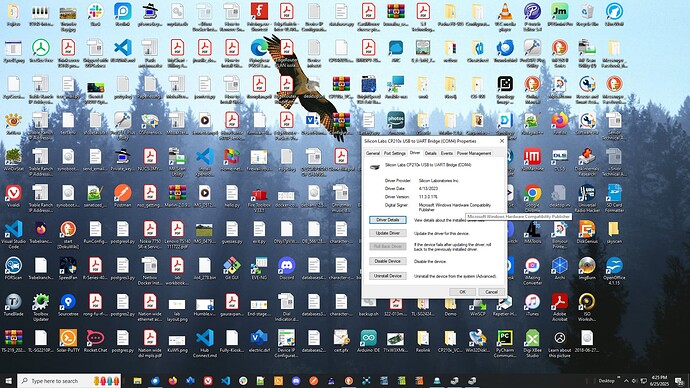
Task: Open the taskbar clock and date
Action: point(659,381)
